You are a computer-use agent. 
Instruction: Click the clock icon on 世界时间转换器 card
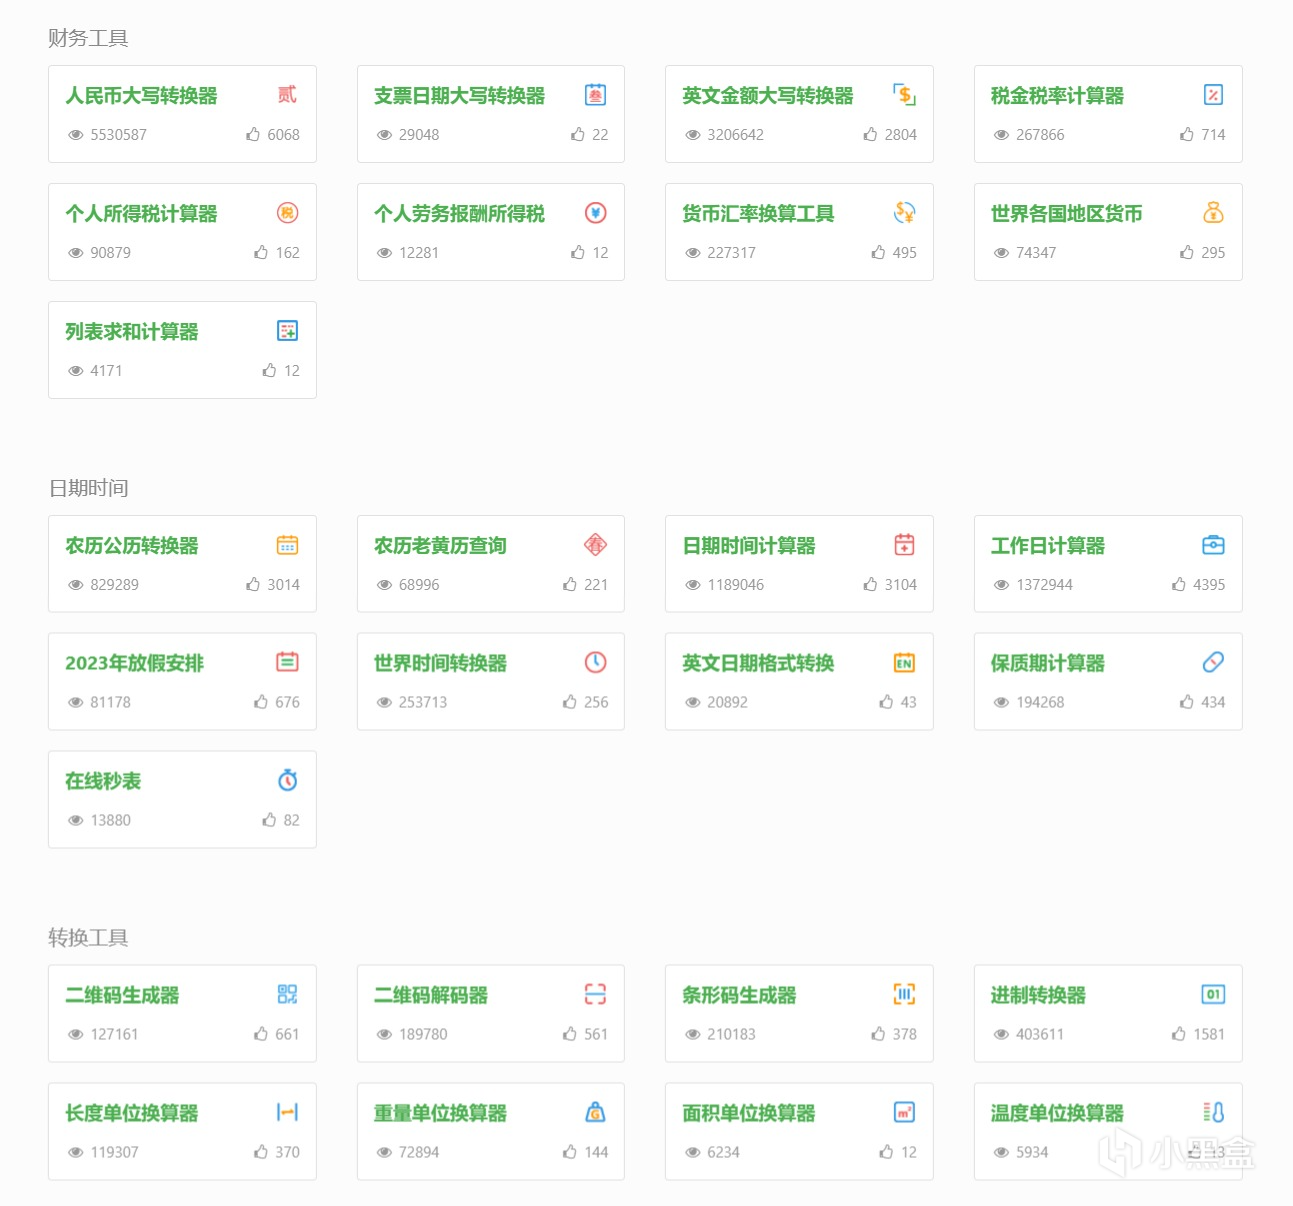596,663
